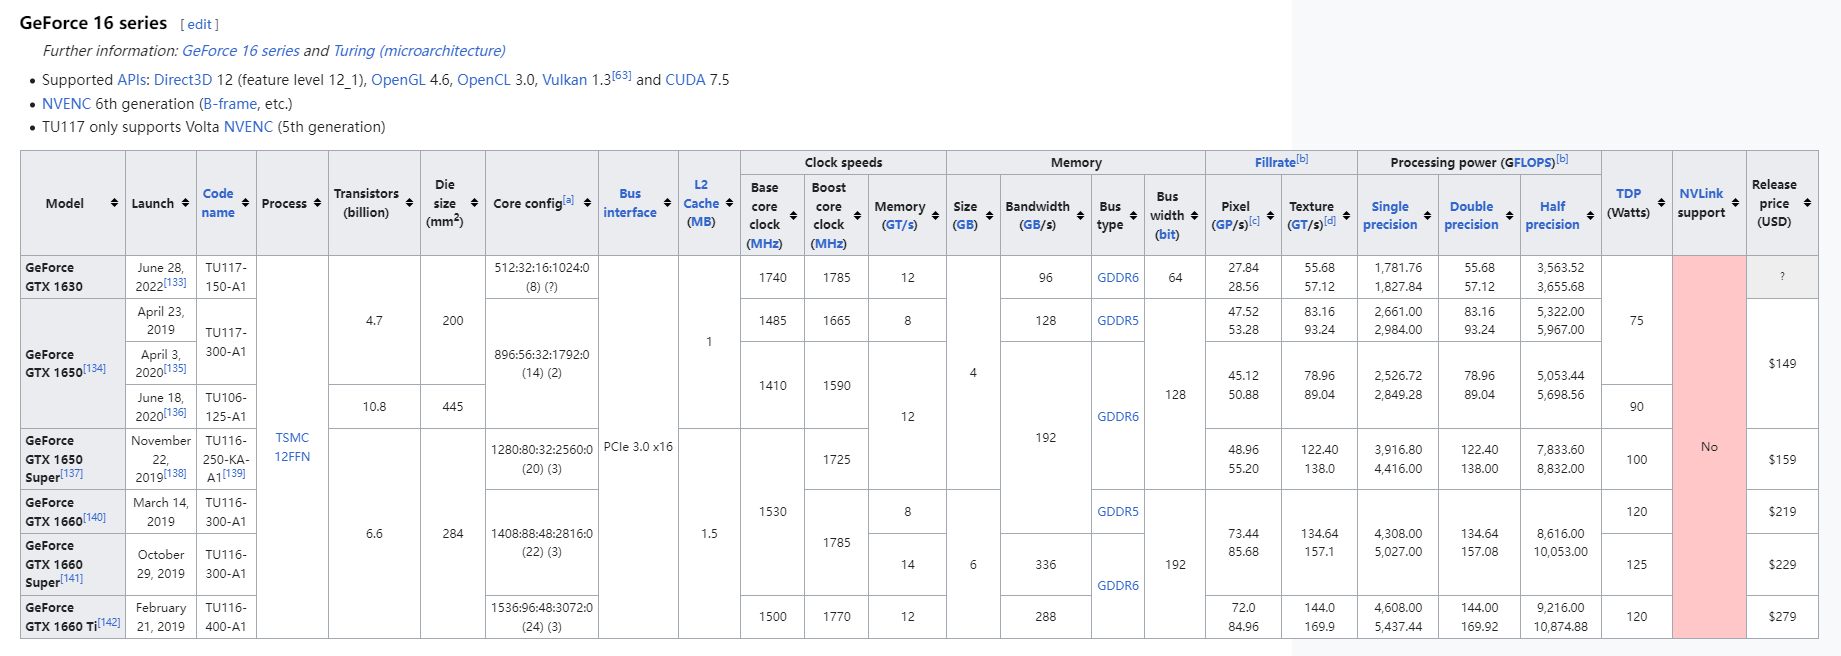
Task: Sort by Code name using its arrows
Action: [x=245, y=203]
